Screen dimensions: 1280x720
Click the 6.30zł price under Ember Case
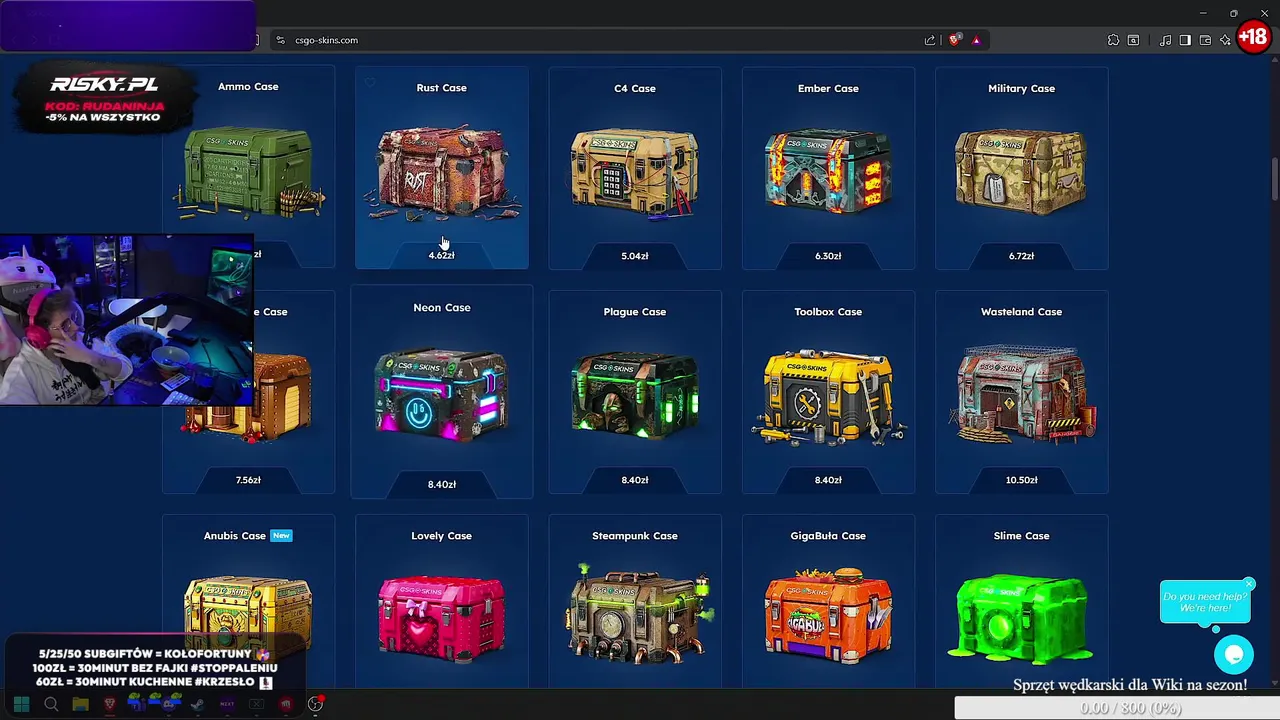pyautogui.click(x=828, y=256)
